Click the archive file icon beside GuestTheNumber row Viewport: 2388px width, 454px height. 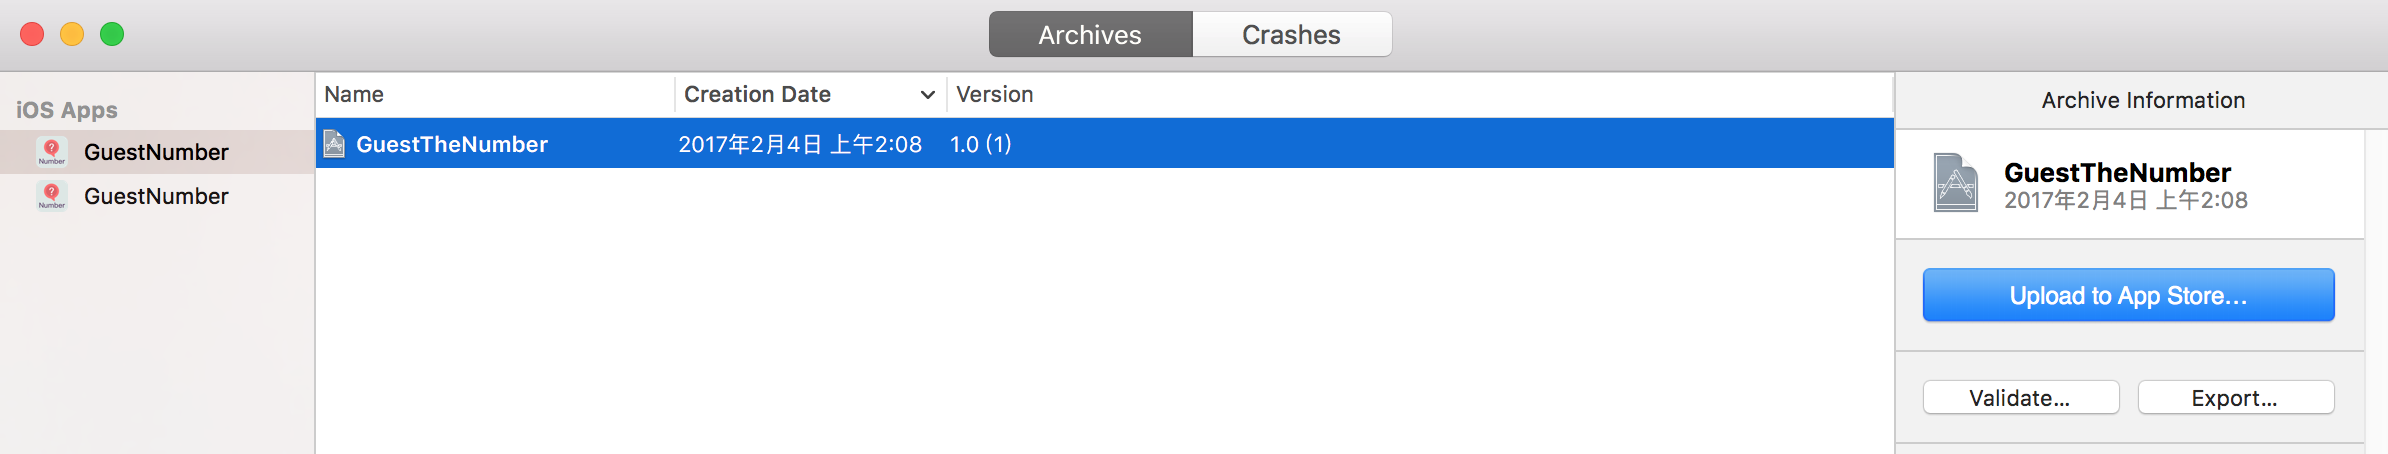[334, 144]
